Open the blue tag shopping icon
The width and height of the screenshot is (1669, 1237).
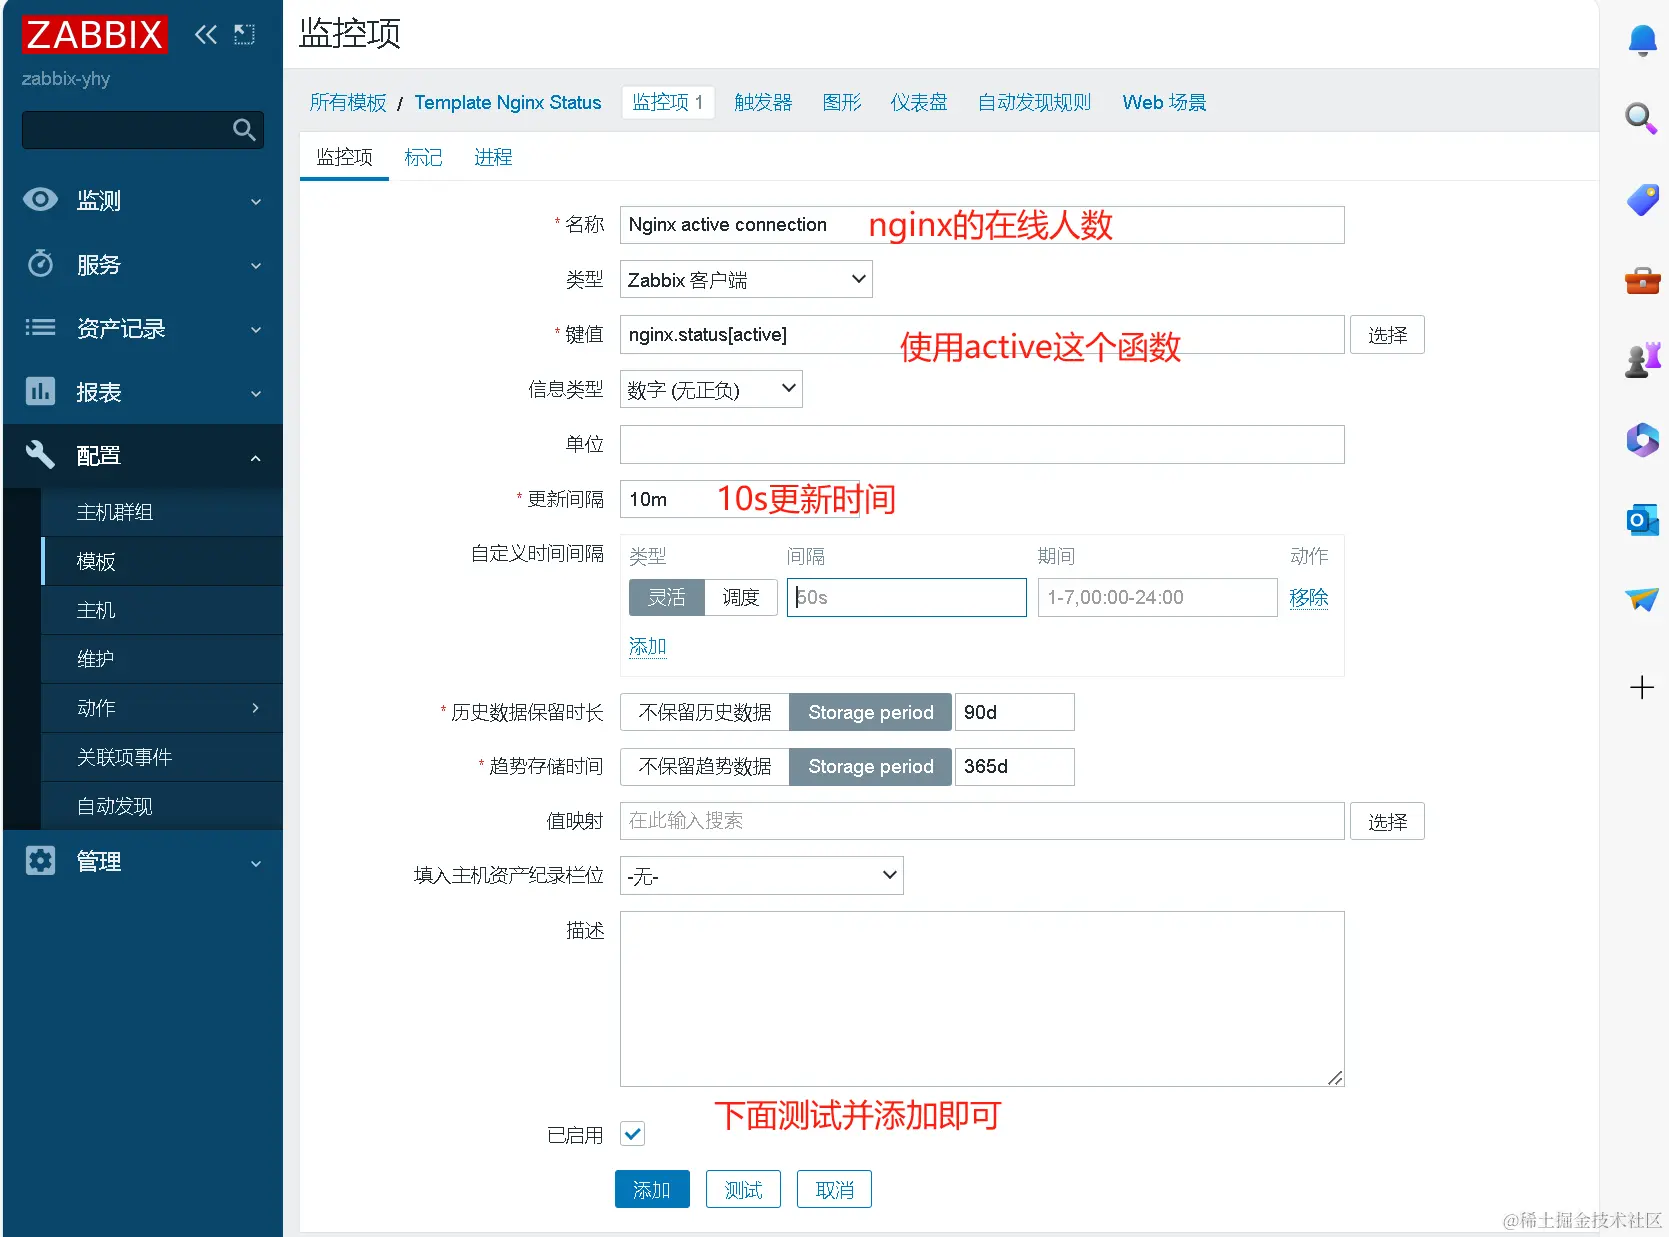tap(1642, 199)
